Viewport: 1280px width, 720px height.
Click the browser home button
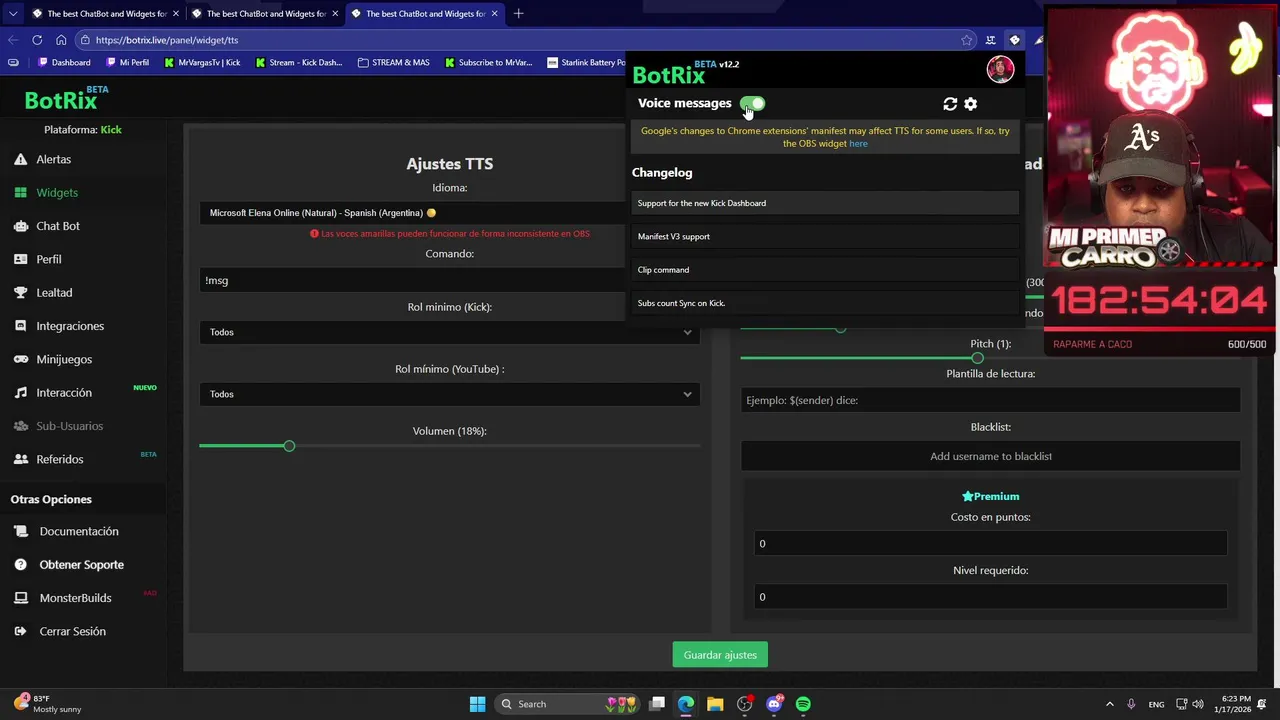[61, 40]
